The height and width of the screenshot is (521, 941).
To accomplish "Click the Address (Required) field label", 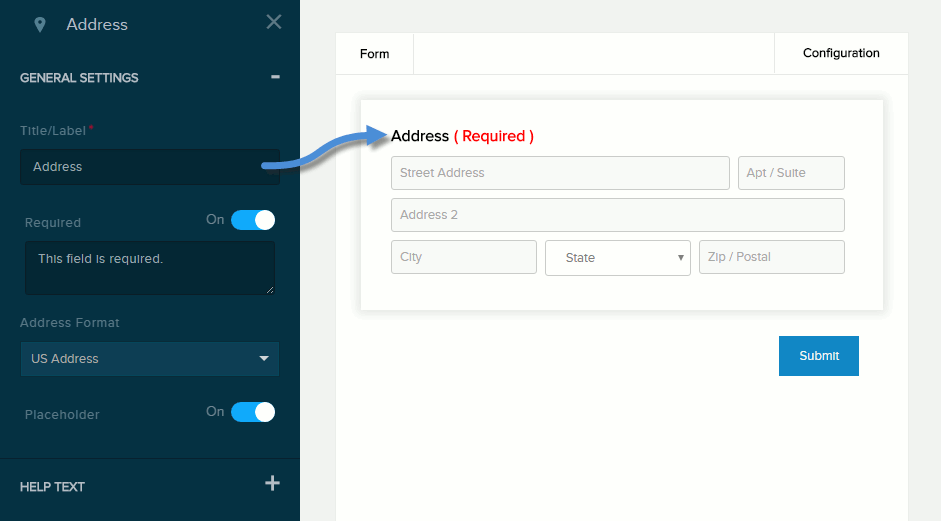I will pos(462,136).
